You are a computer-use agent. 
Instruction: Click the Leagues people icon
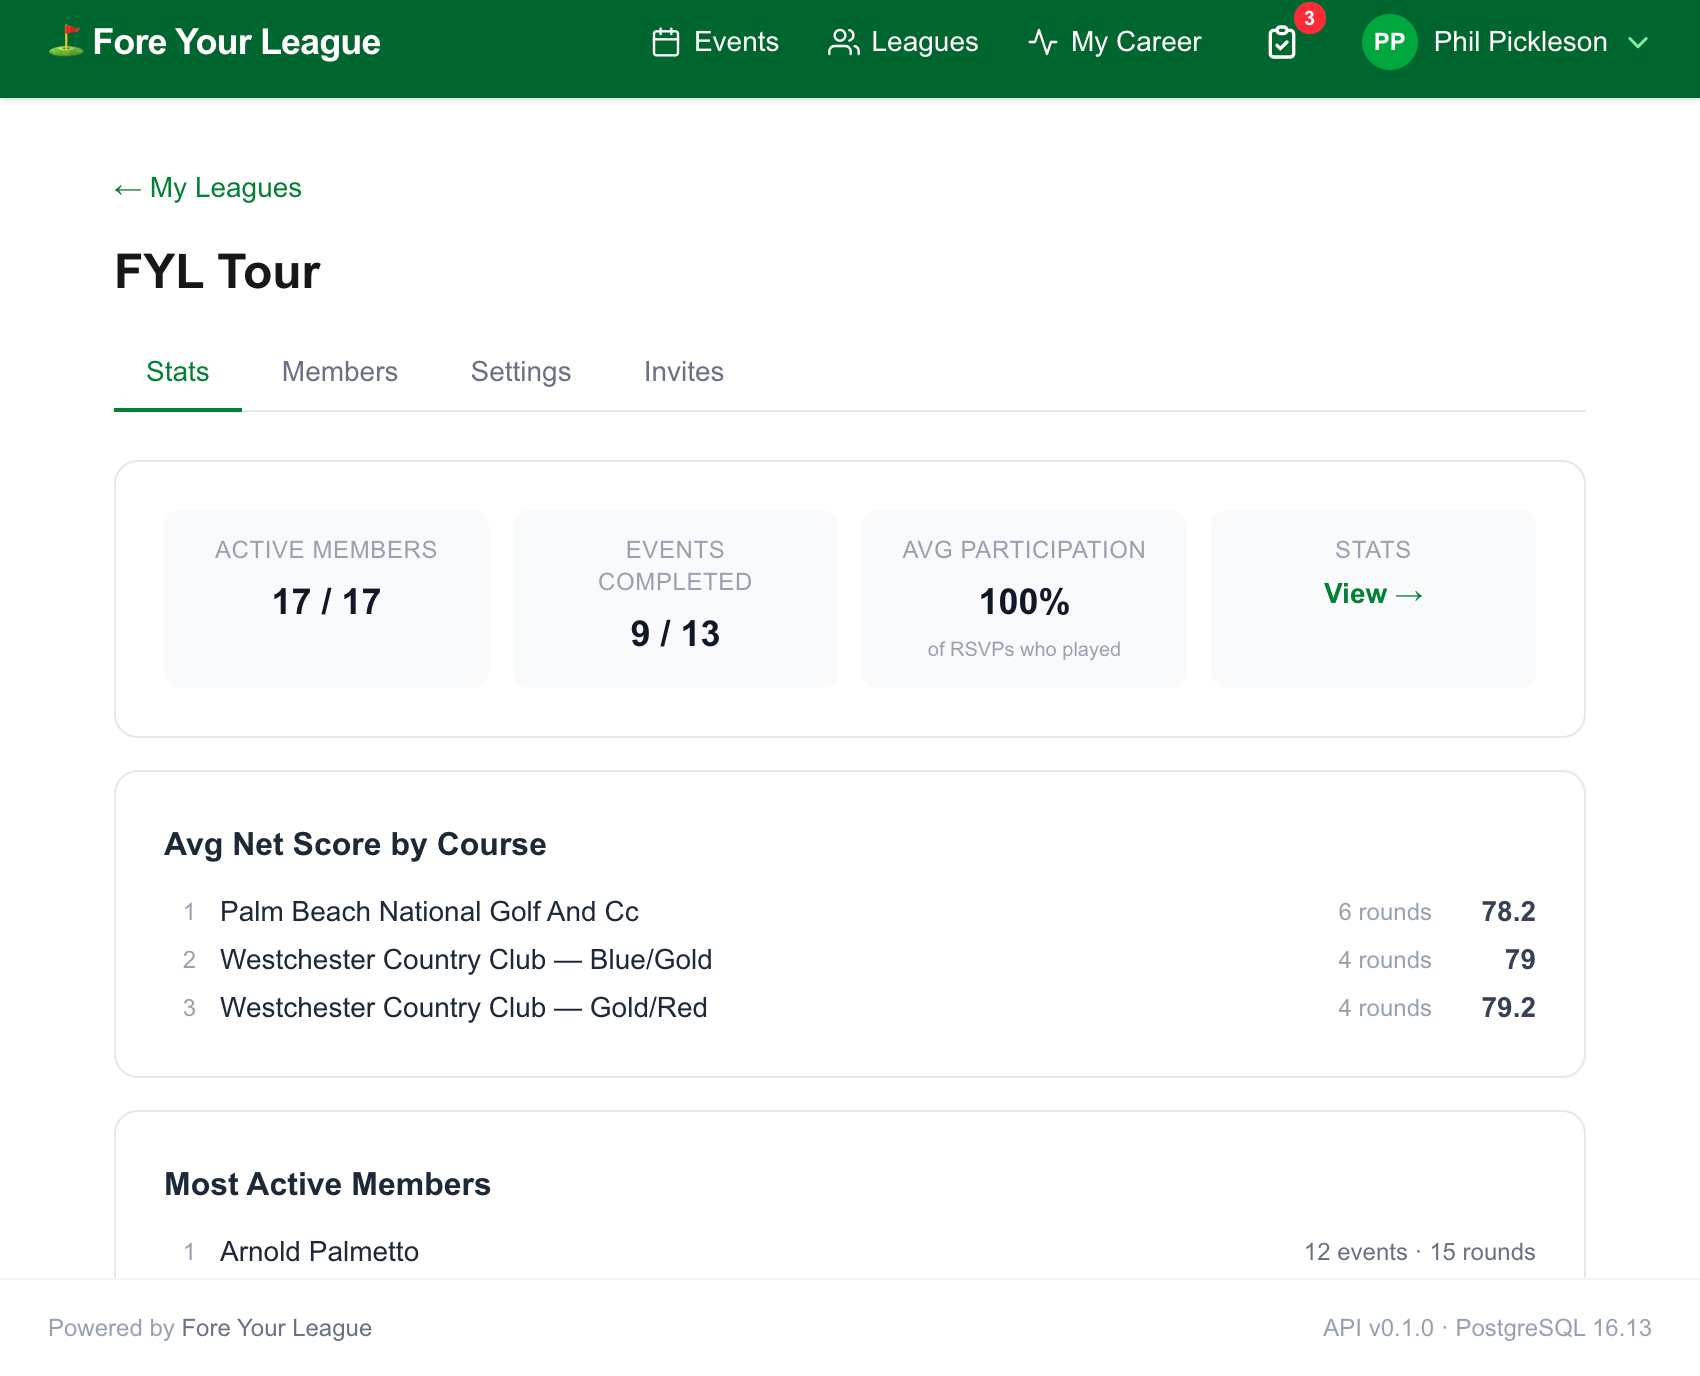tap(843, 42)
